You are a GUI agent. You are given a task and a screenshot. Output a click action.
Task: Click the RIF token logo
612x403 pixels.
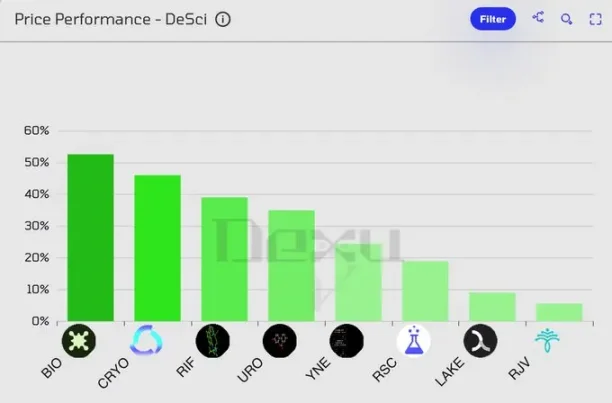213,341
